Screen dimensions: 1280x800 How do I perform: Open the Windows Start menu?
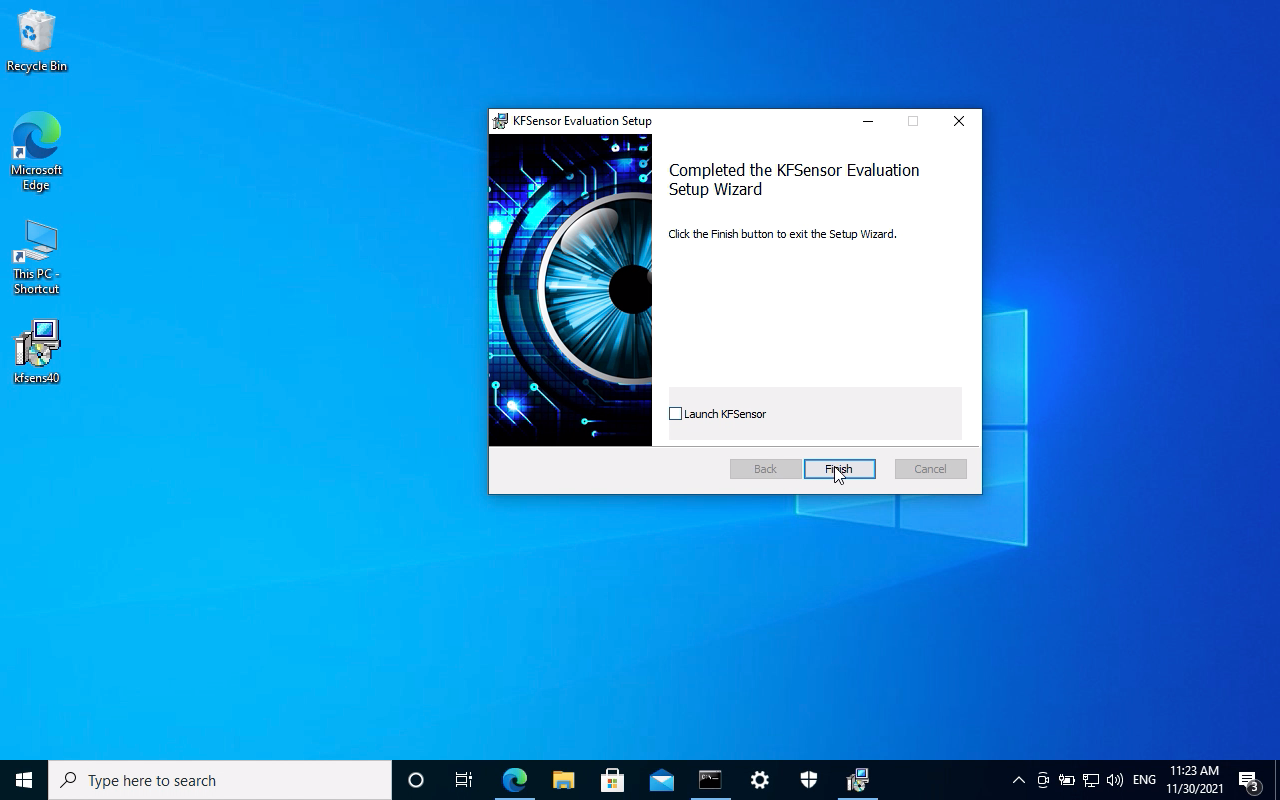coord(24,780)
